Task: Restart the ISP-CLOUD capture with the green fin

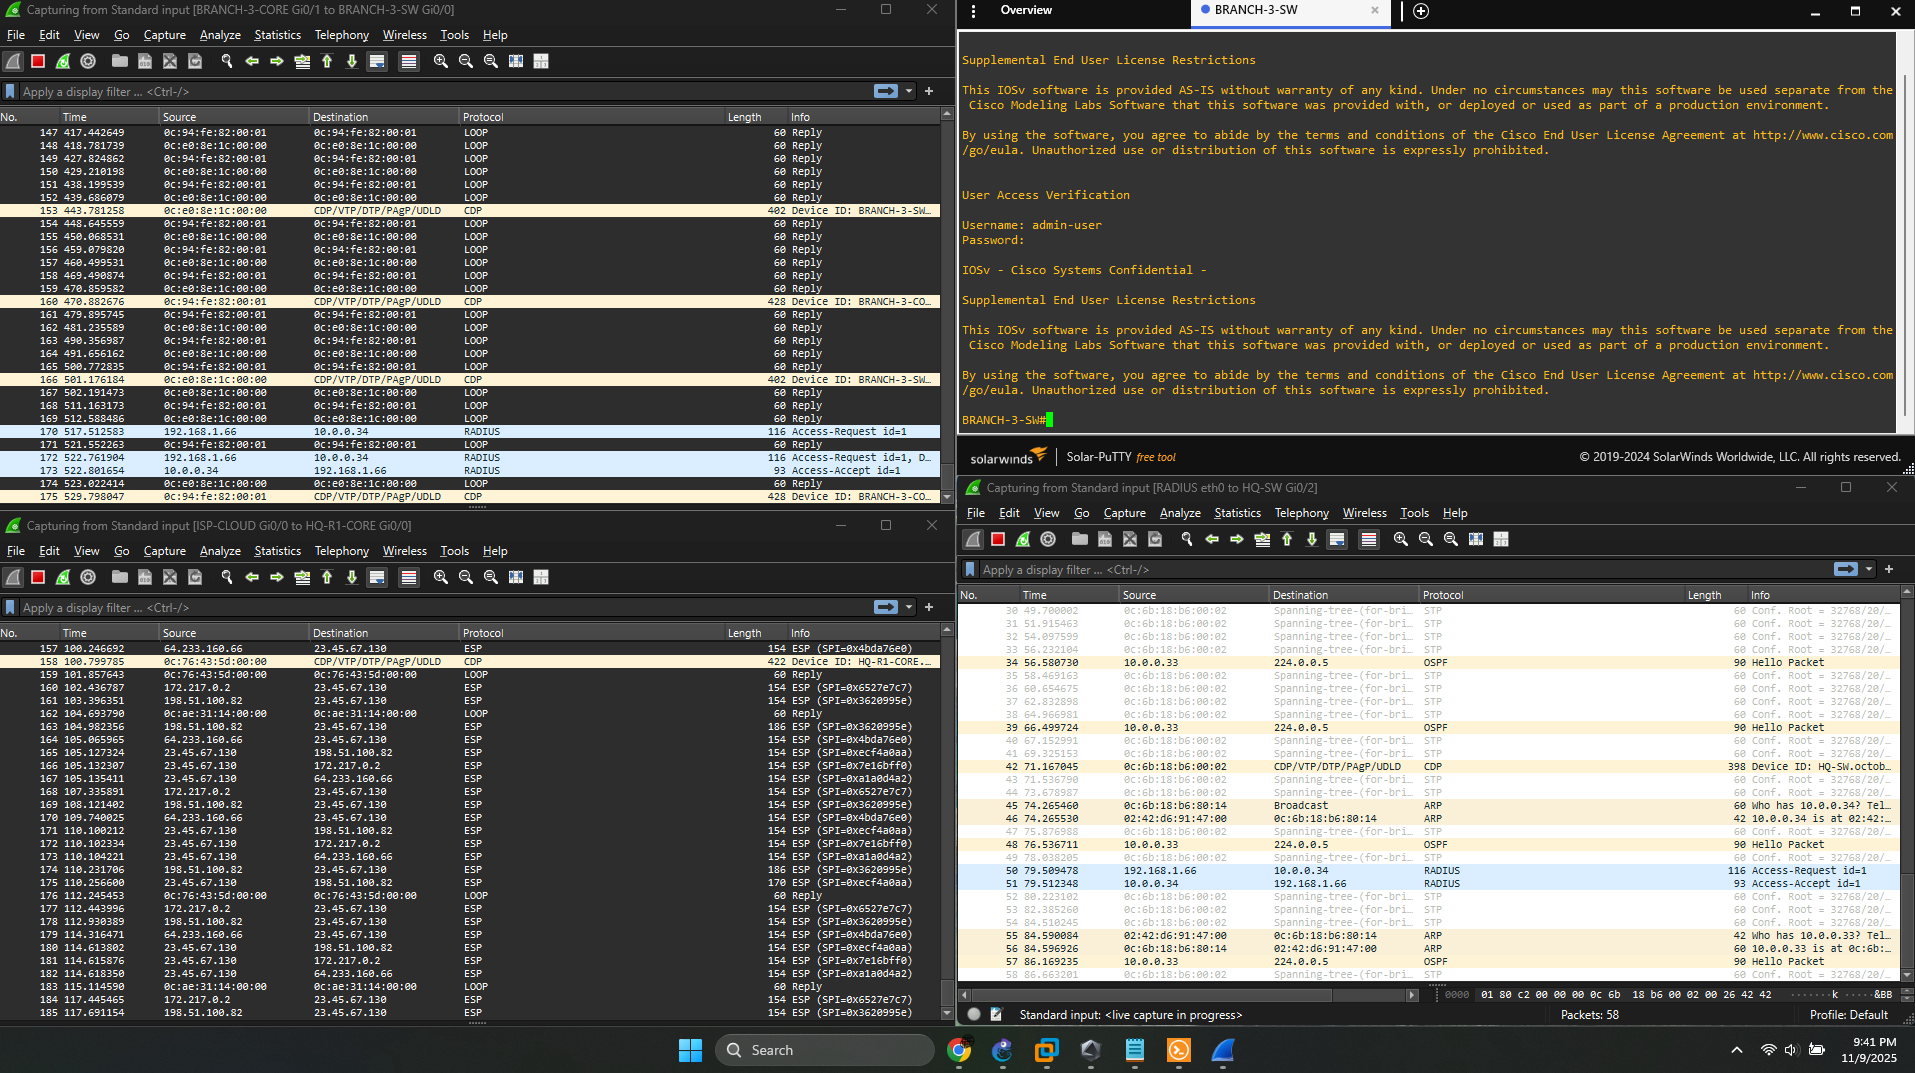Action: point(63,577)
